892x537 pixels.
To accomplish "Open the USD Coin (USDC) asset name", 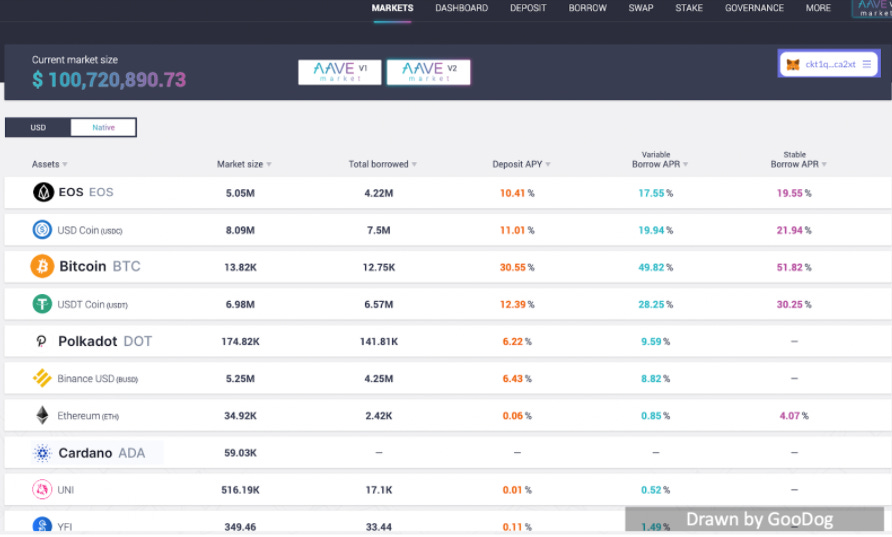I will pos(90,230).
